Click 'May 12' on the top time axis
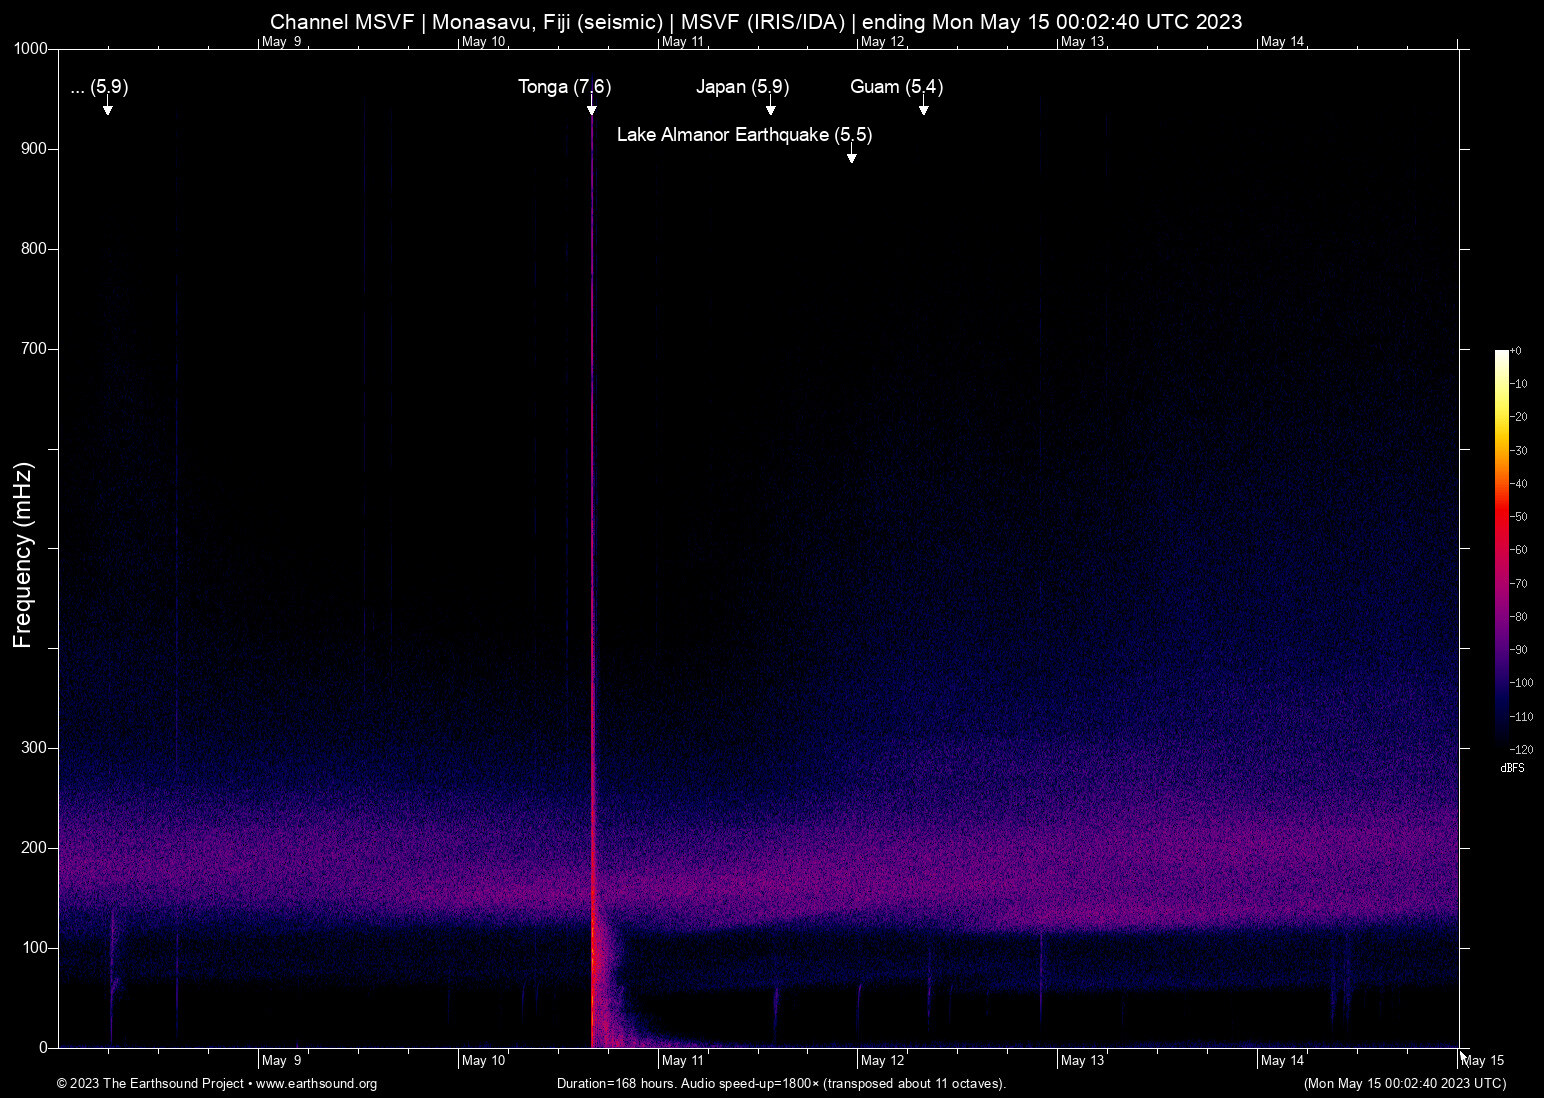Image resolution: width=1544 pixels, height=1098 pixels. pyautogui.click(x=884, y=42)
